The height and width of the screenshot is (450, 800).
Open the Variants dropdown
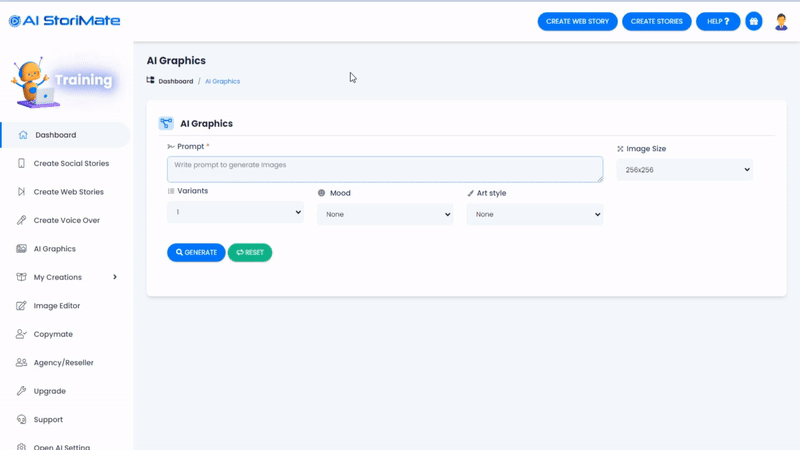[235, 212]
